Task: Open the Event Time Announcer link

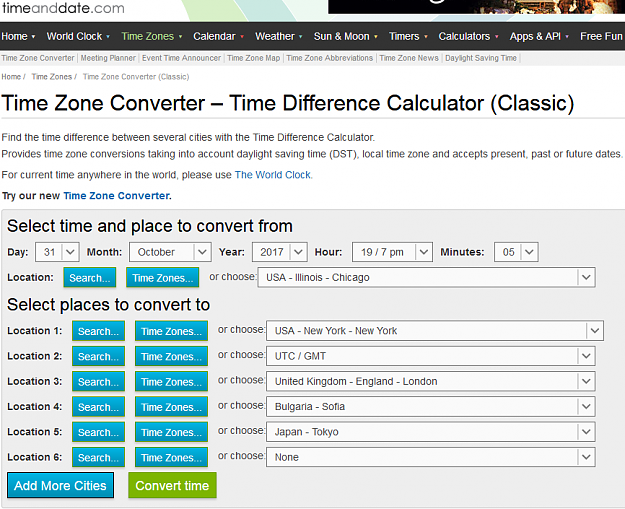Action: coord(181,58)
